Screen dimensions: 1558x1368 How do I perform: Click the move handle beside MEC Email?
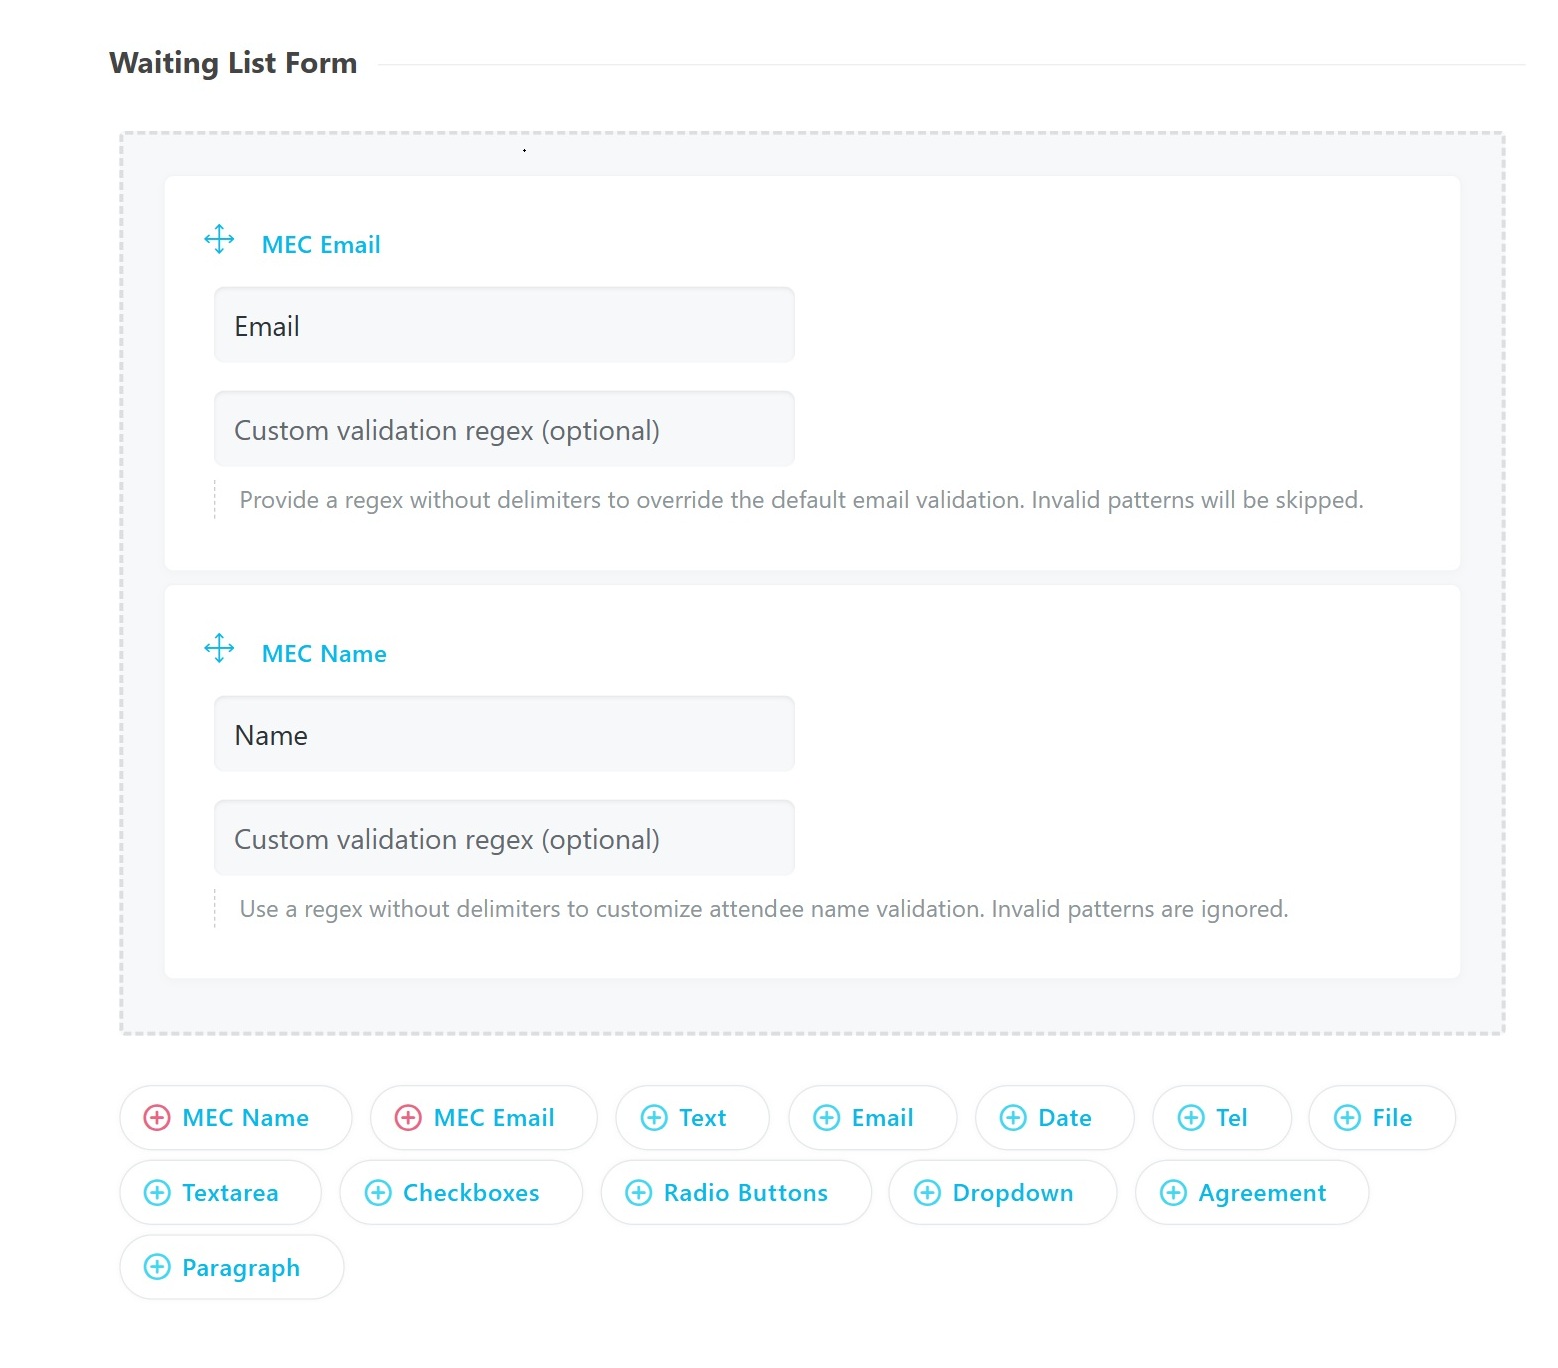coord(219,239)
